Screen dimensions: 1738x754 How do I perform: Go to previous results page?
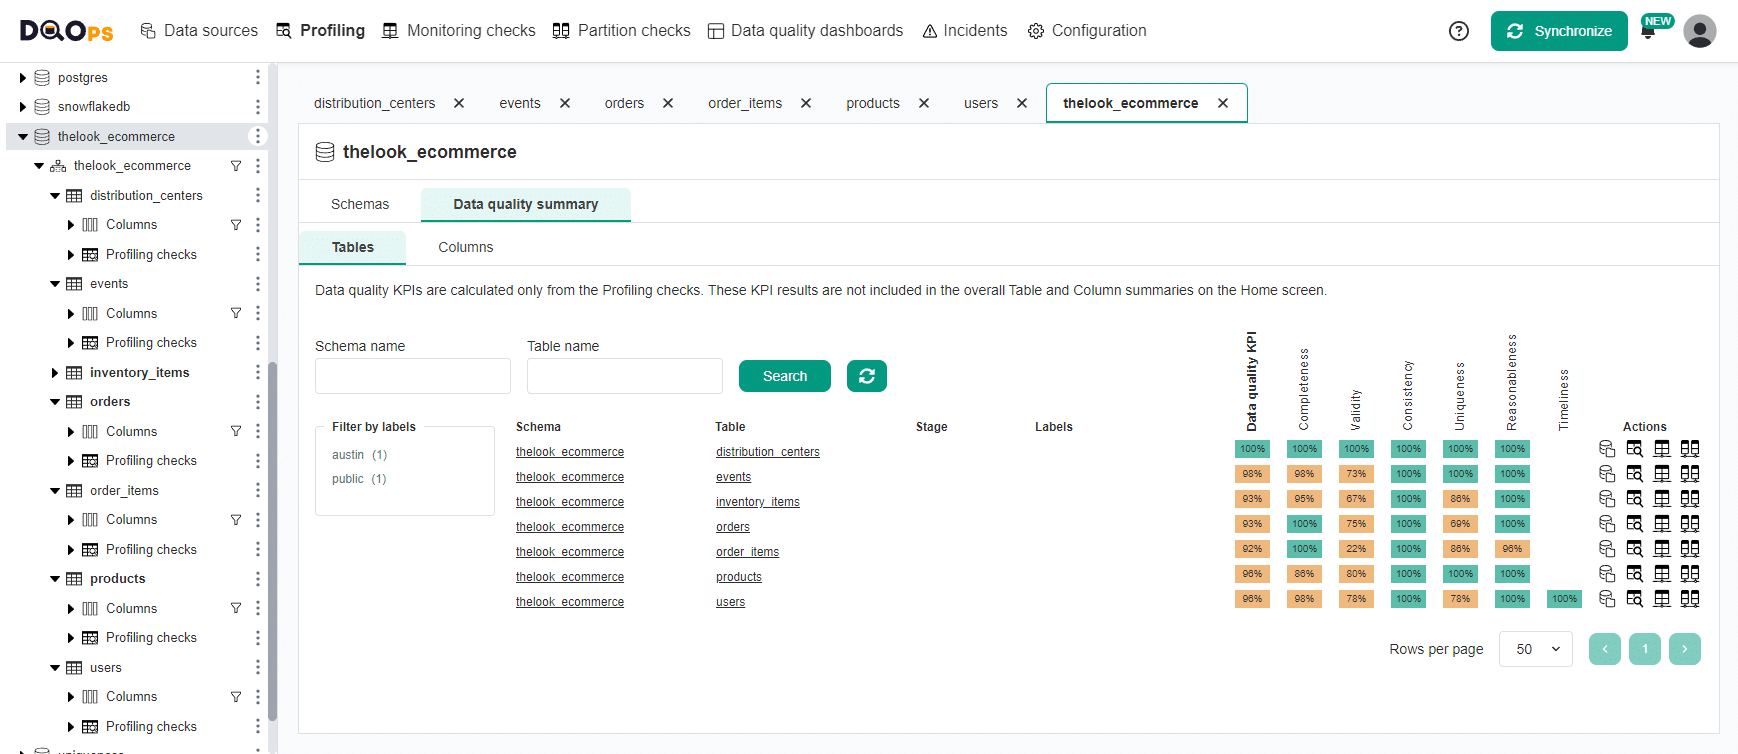1605,649
